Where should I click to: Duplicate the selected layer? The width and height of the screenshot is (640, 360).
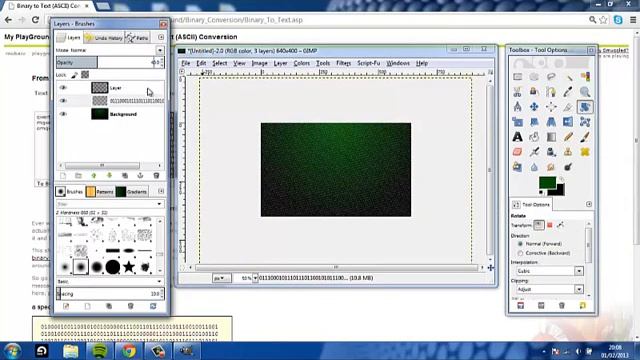click(125, 176)
